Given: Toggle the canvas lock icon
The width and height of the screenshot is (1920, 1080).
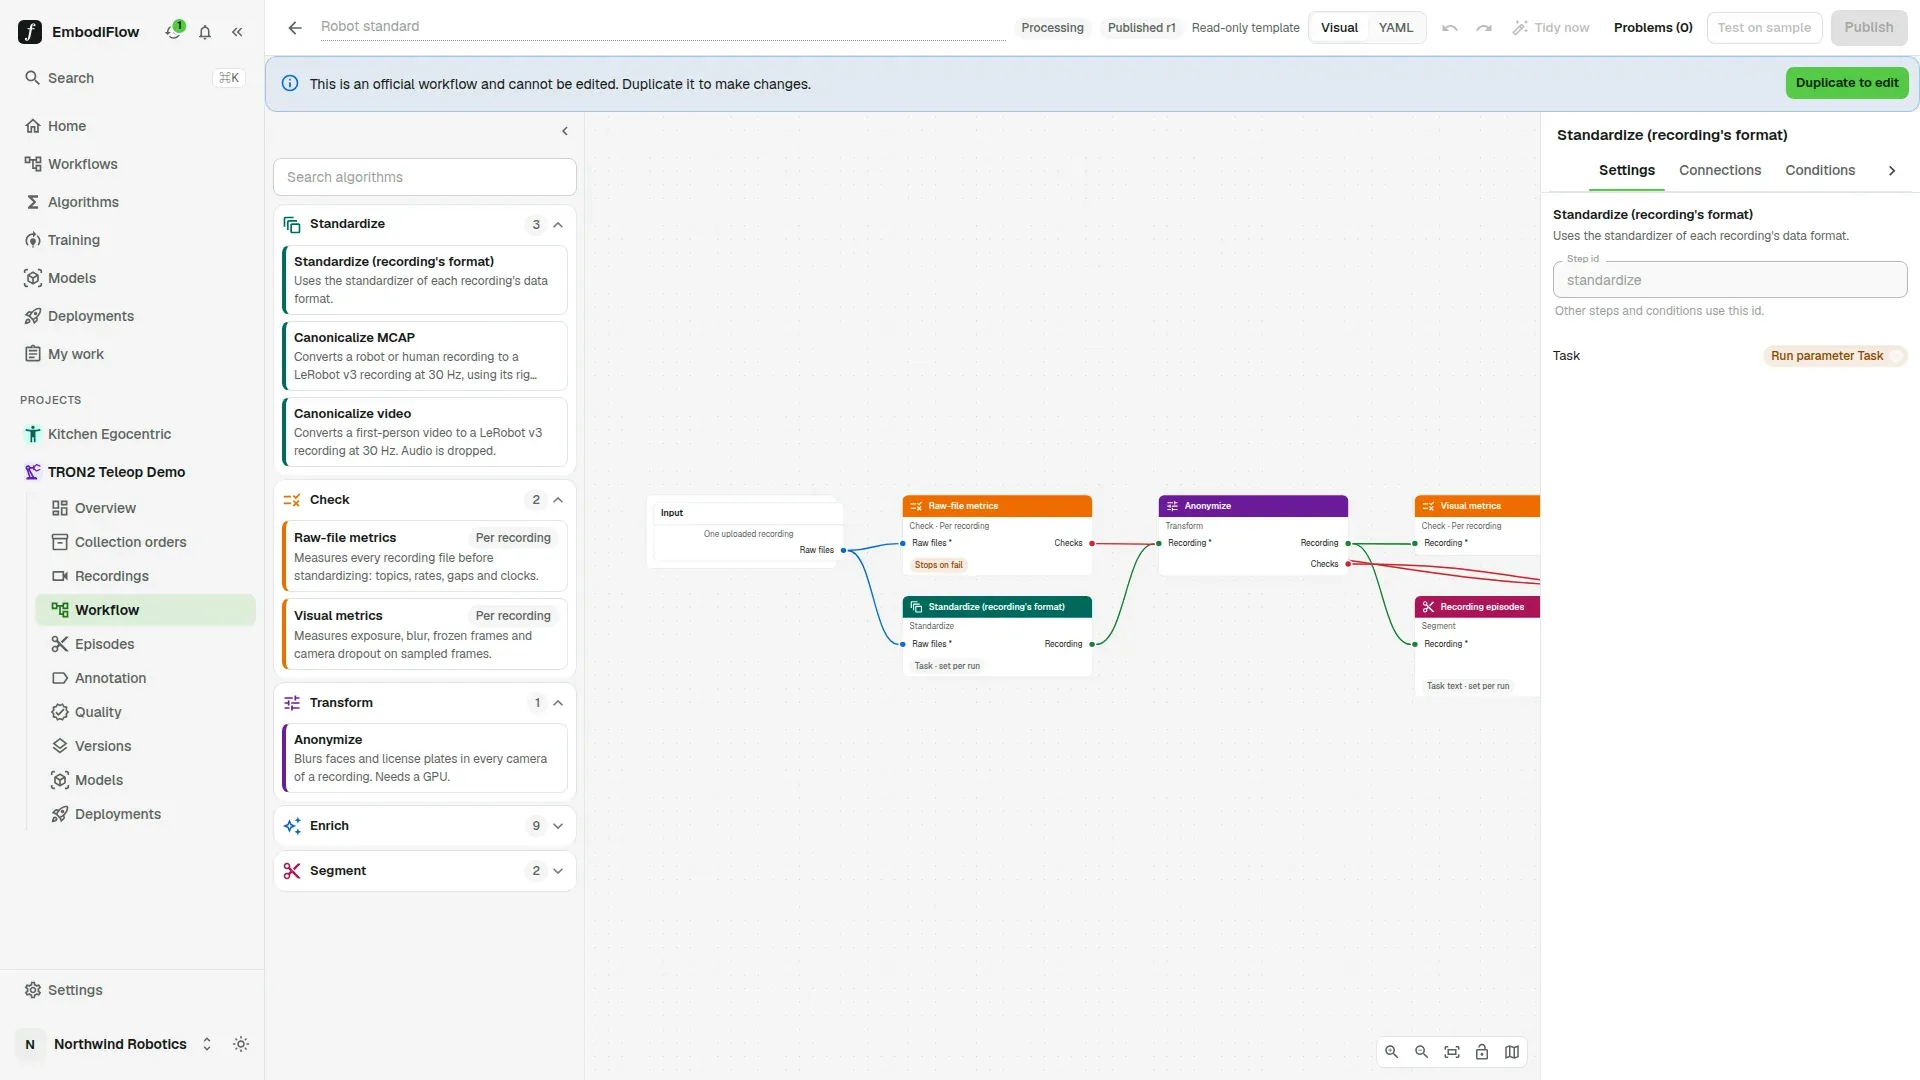Looking at the screenshot, I should point(1482,1052).
